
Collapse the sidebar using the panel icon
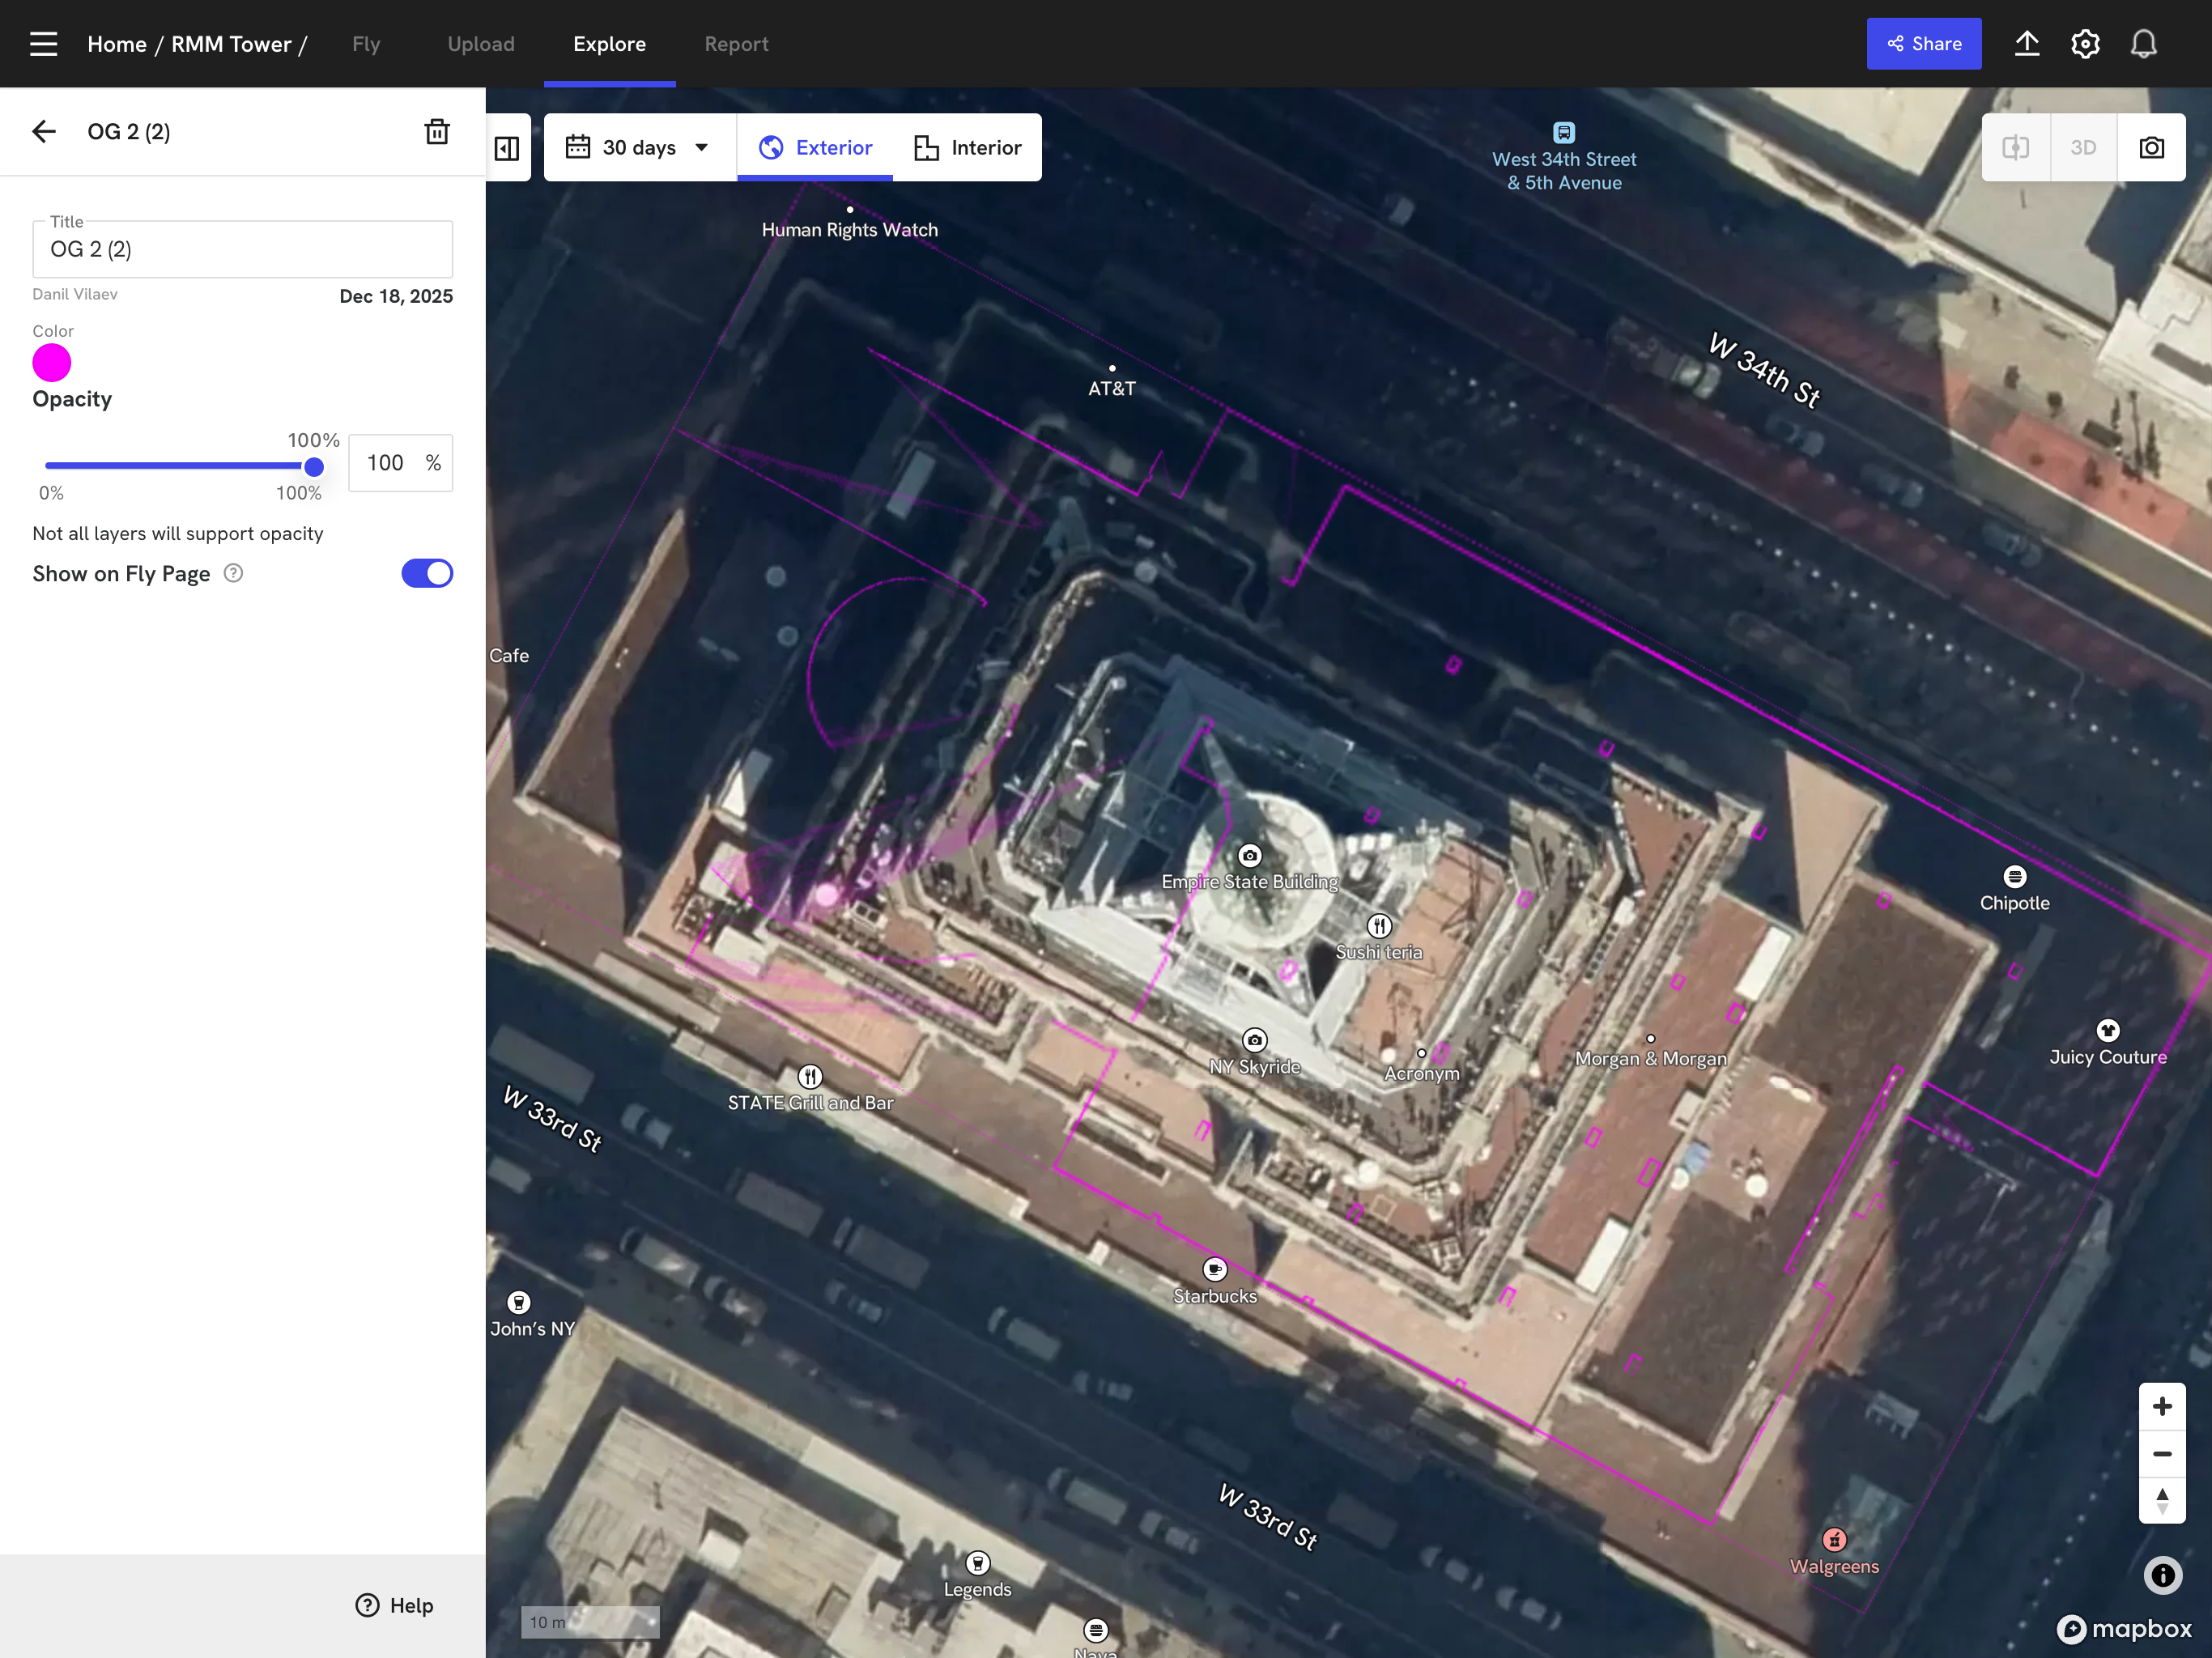507,147
